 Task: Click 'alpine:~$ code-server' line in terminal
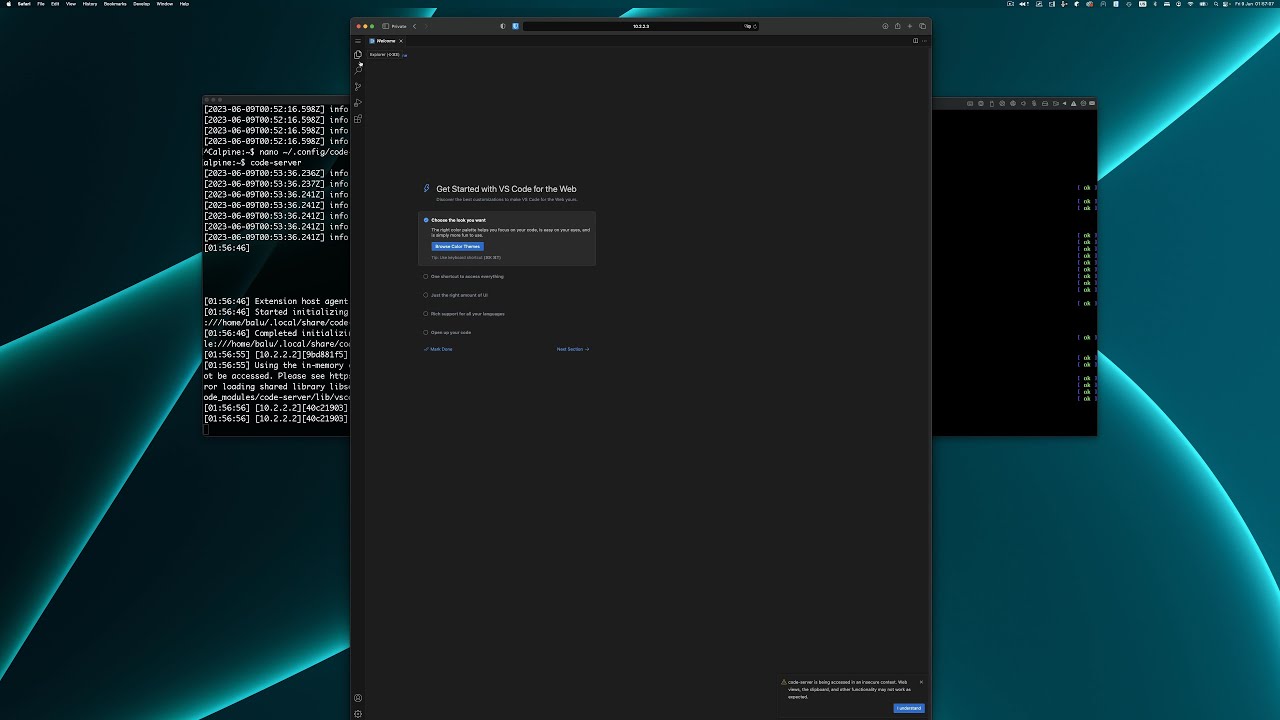(x=252, y=162)
